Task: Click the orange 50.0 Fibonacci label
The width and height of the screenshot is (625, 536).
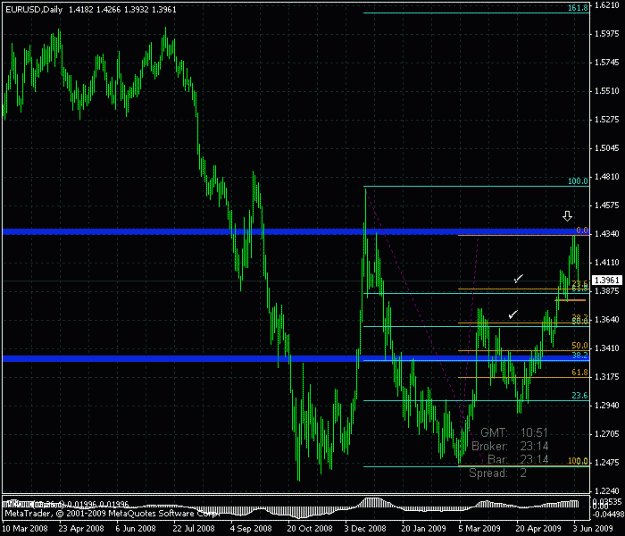Action: [580, 346]
